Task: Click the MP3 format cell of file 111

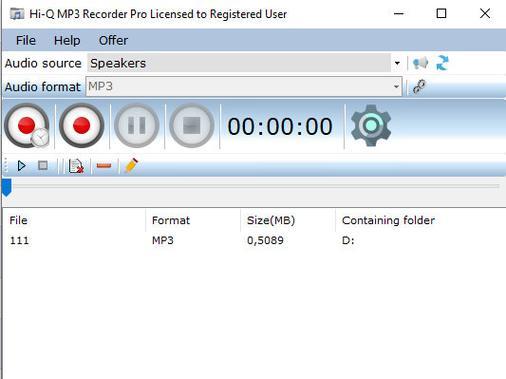Action: [x=163, y=240]
